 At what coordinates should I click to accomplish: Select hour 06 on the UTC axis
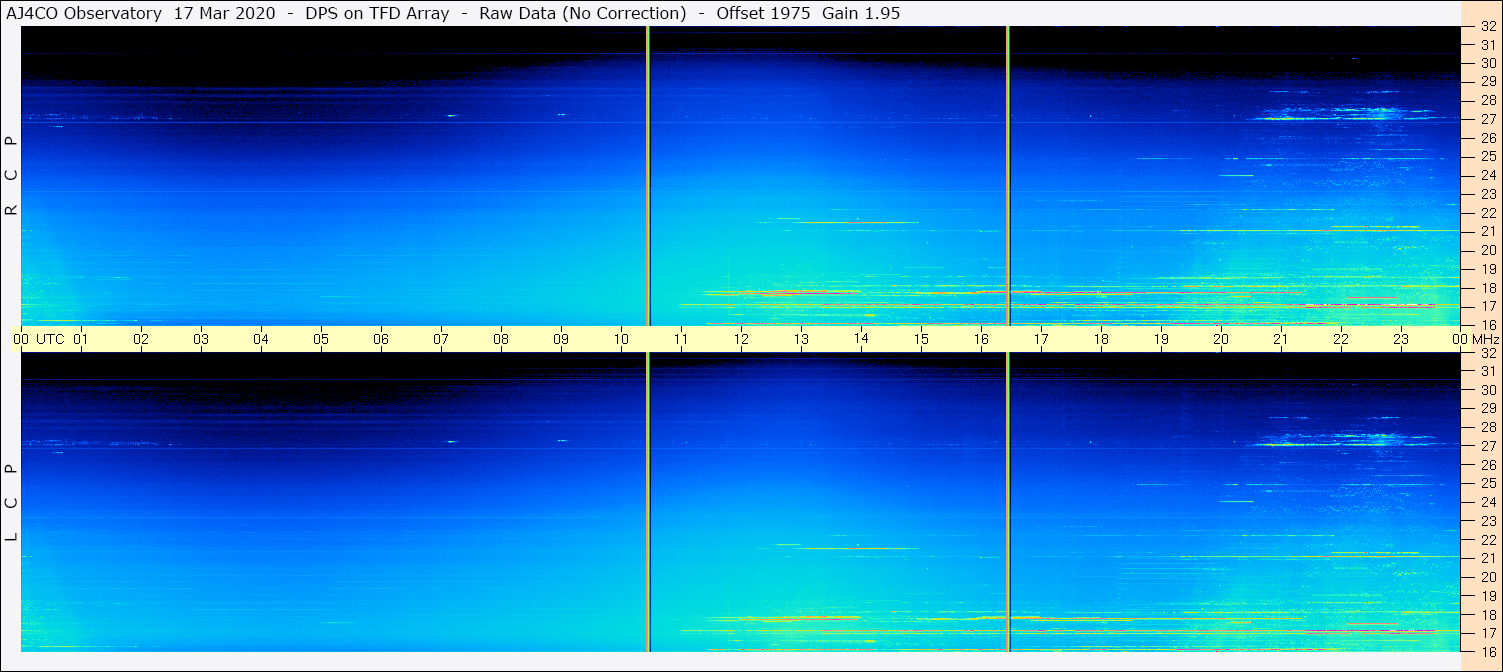(x=381, y=339)
